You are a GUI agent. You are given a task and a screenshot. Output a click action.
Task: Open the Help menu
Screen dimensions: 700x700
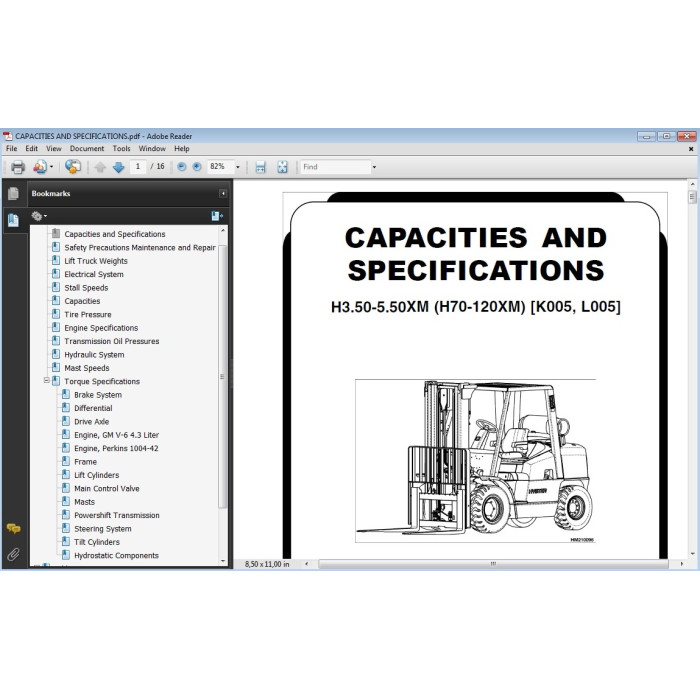182,149
